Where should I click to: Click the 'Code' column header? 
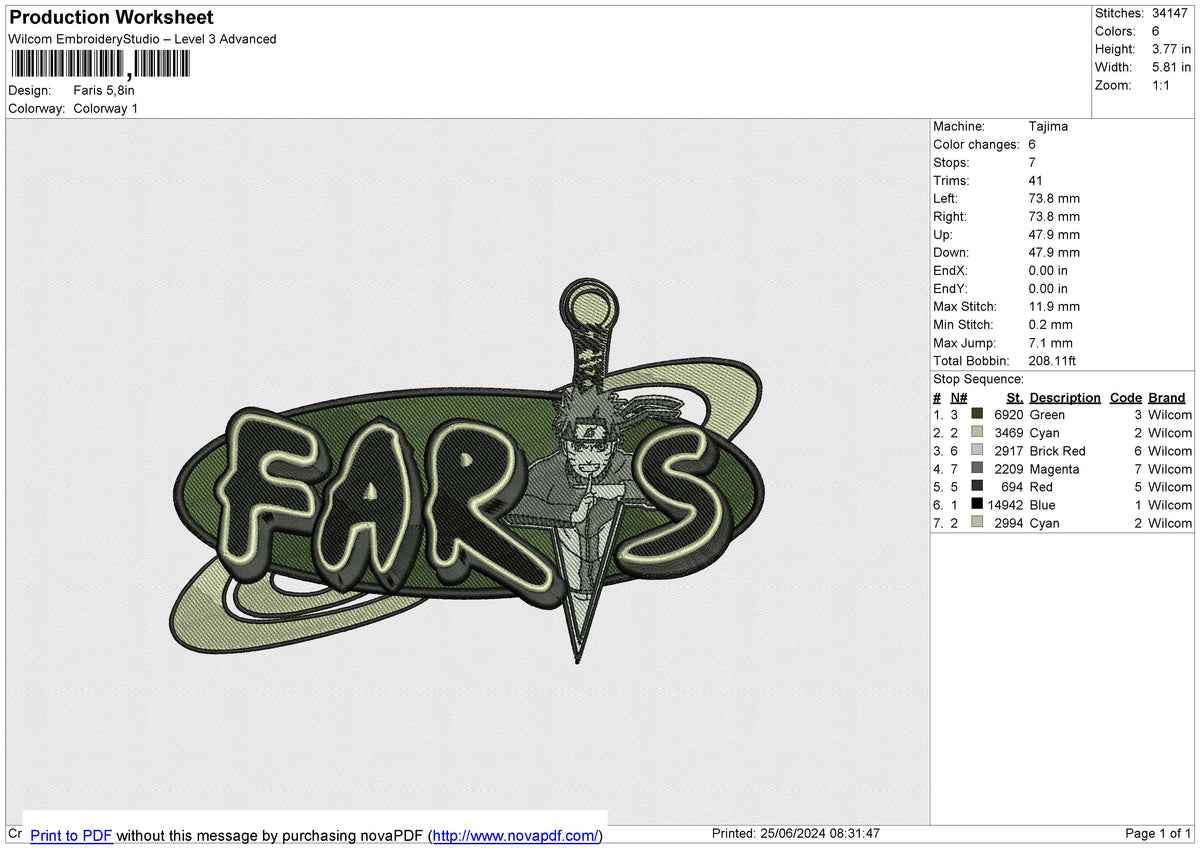pyautogui.click(x=1125, y=397)
